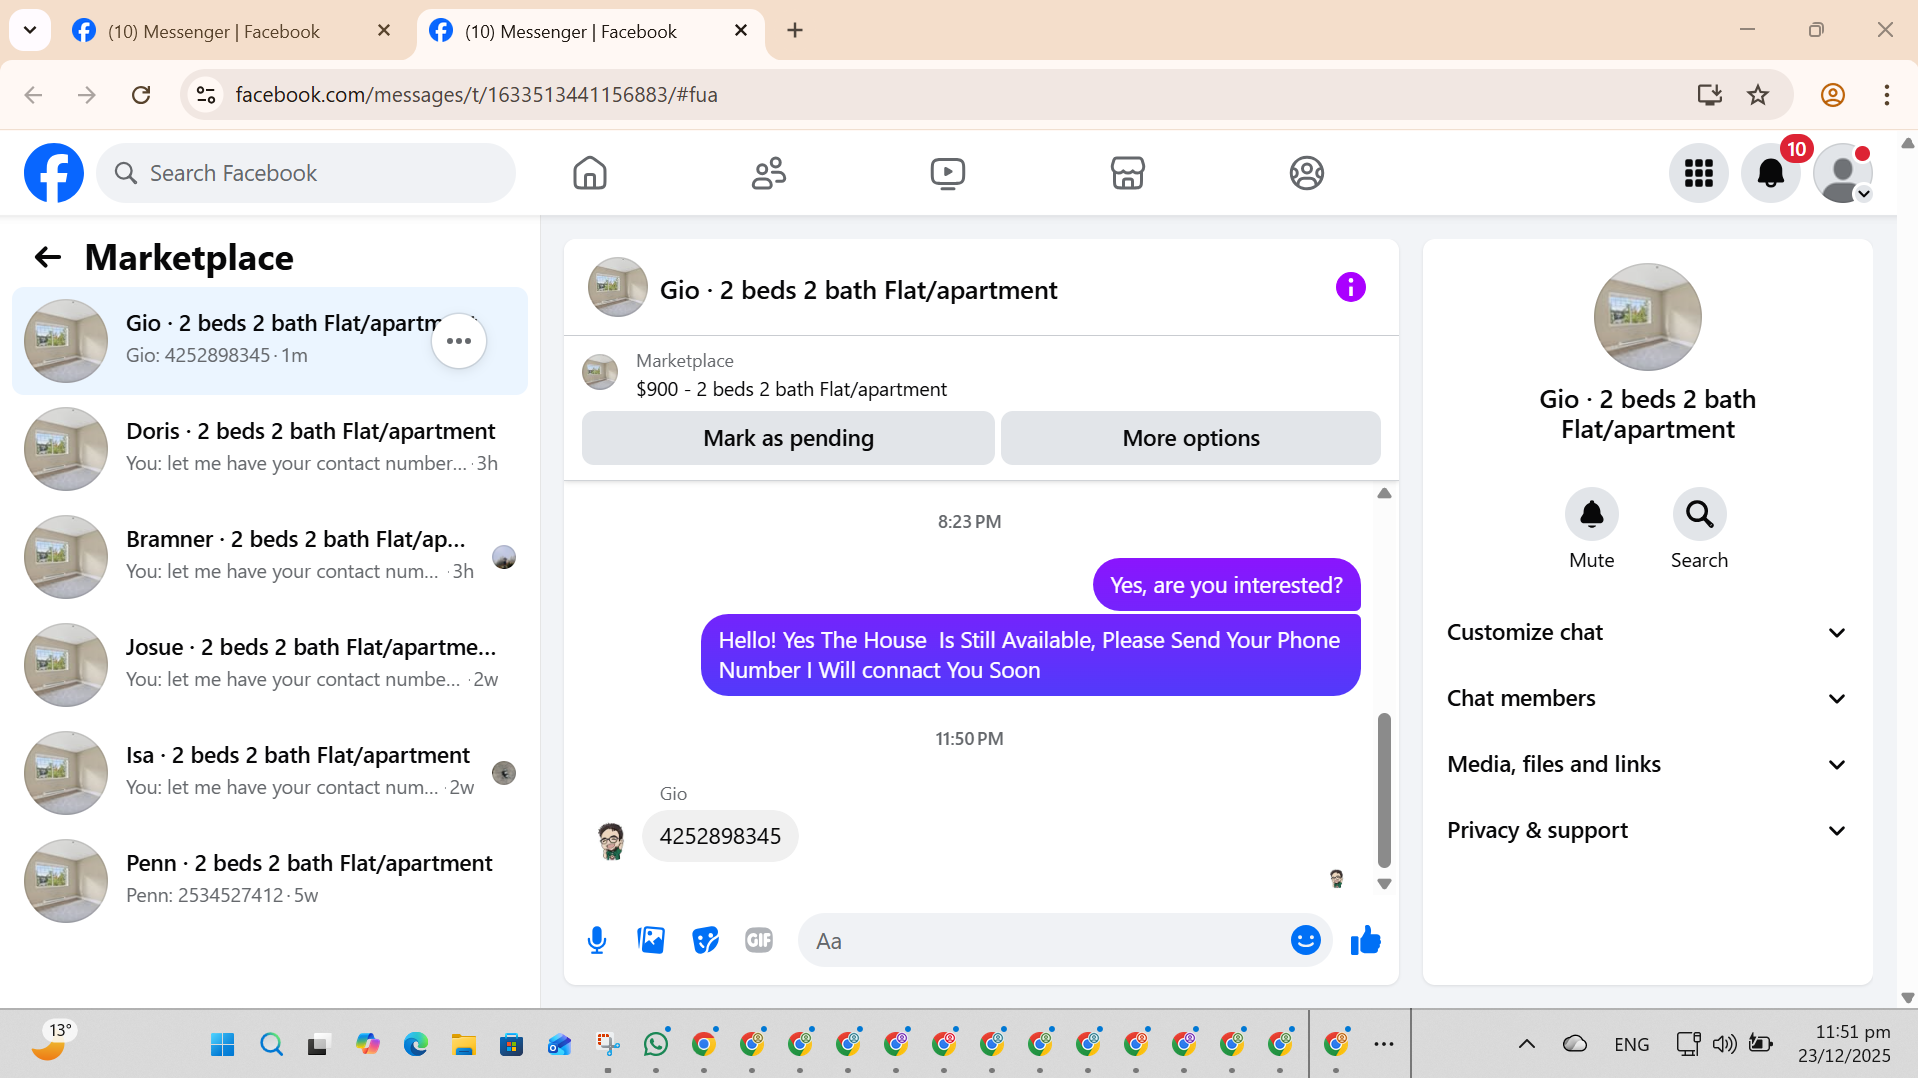Close the active Messenger tab
The image size is (1918, 1078).
pos(741,31)
